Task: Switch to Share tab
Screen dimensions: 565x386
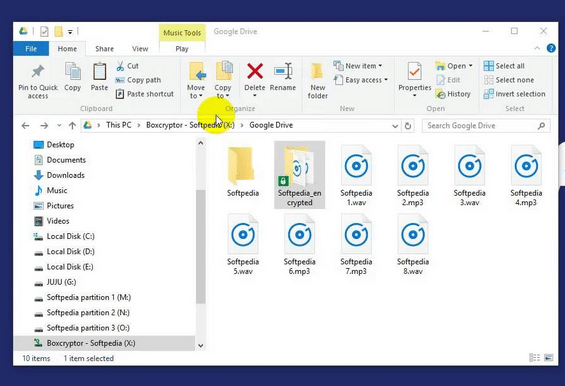Action: click(x=104, y=49)
